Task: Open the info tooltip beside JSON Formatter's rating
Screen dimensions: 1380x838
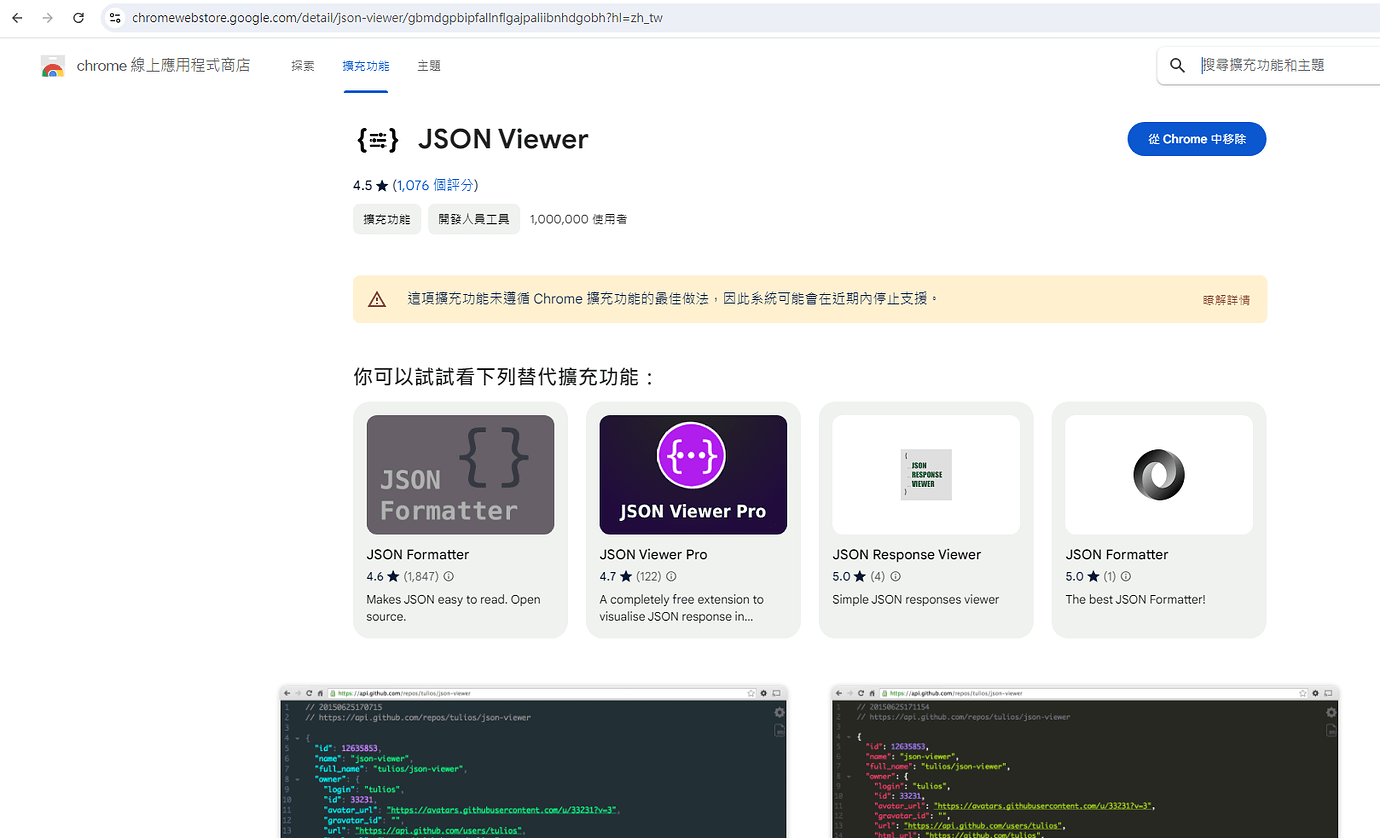Action: (x=448, y=576)
